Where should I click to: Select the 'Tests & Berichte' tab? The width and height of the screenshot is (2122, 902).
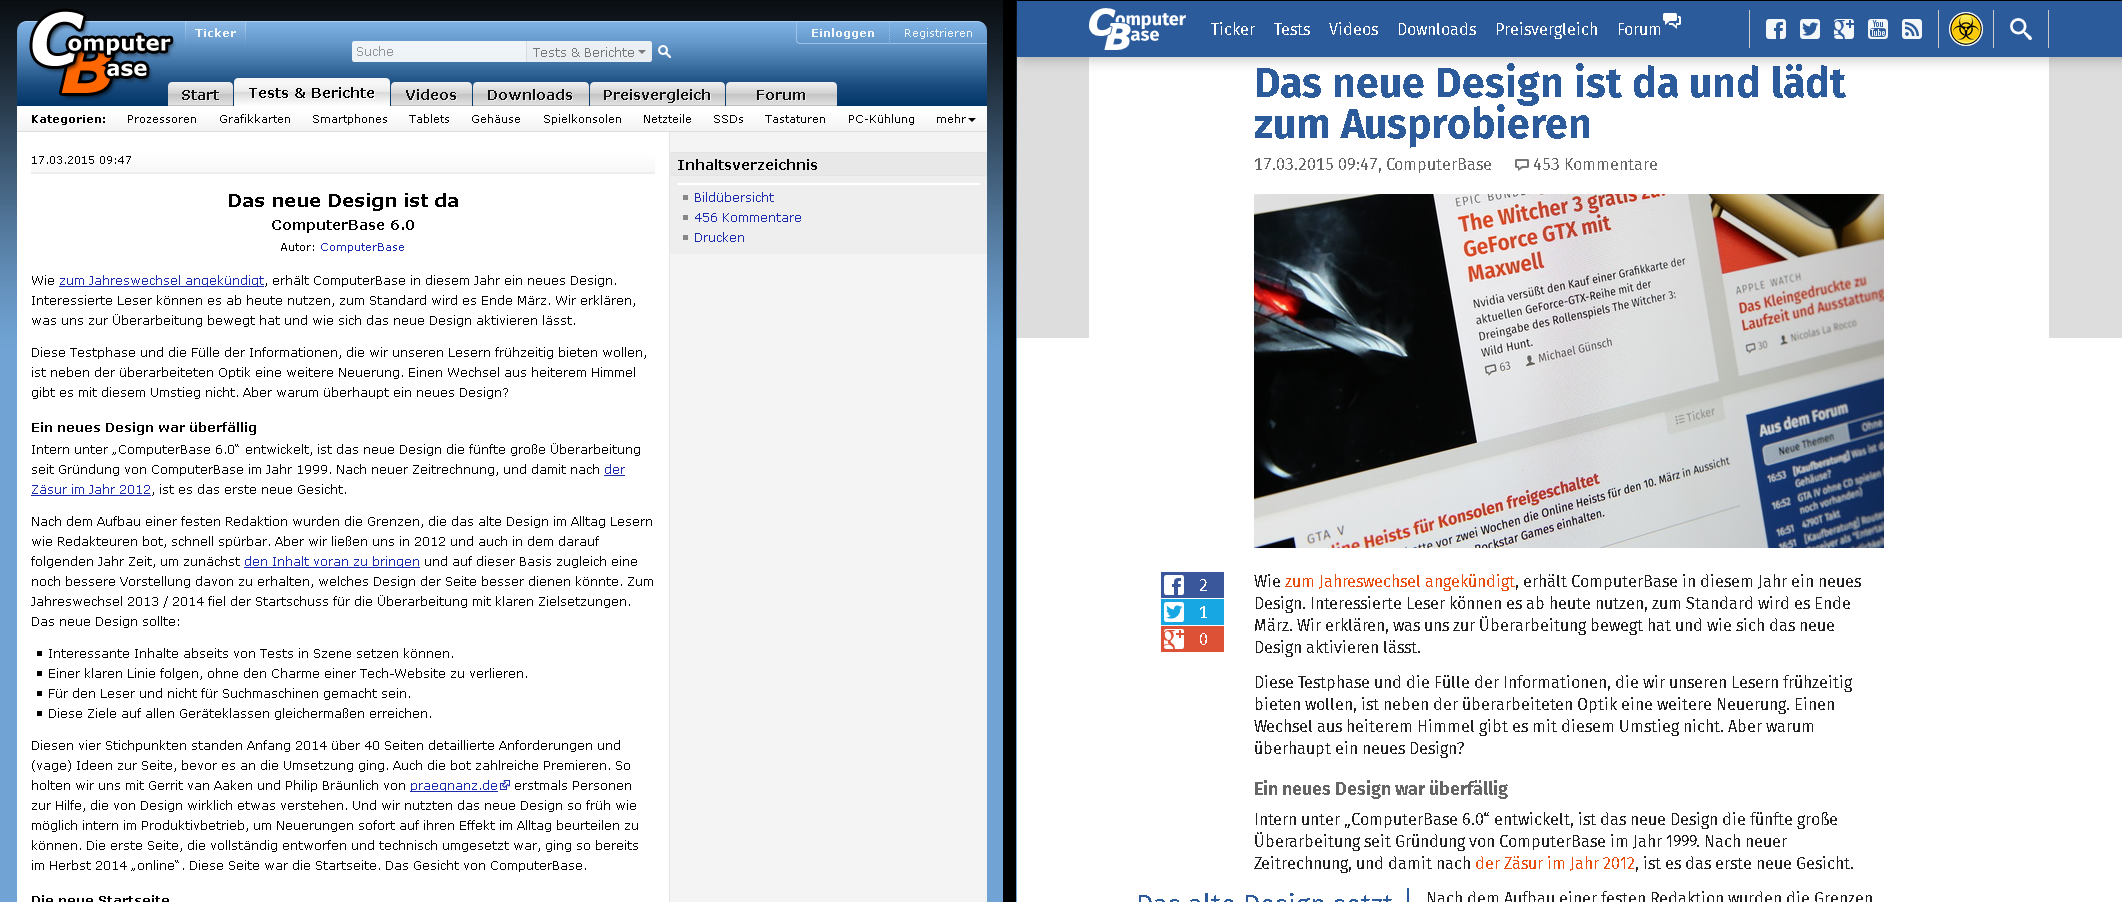click(x=312, y=93)
